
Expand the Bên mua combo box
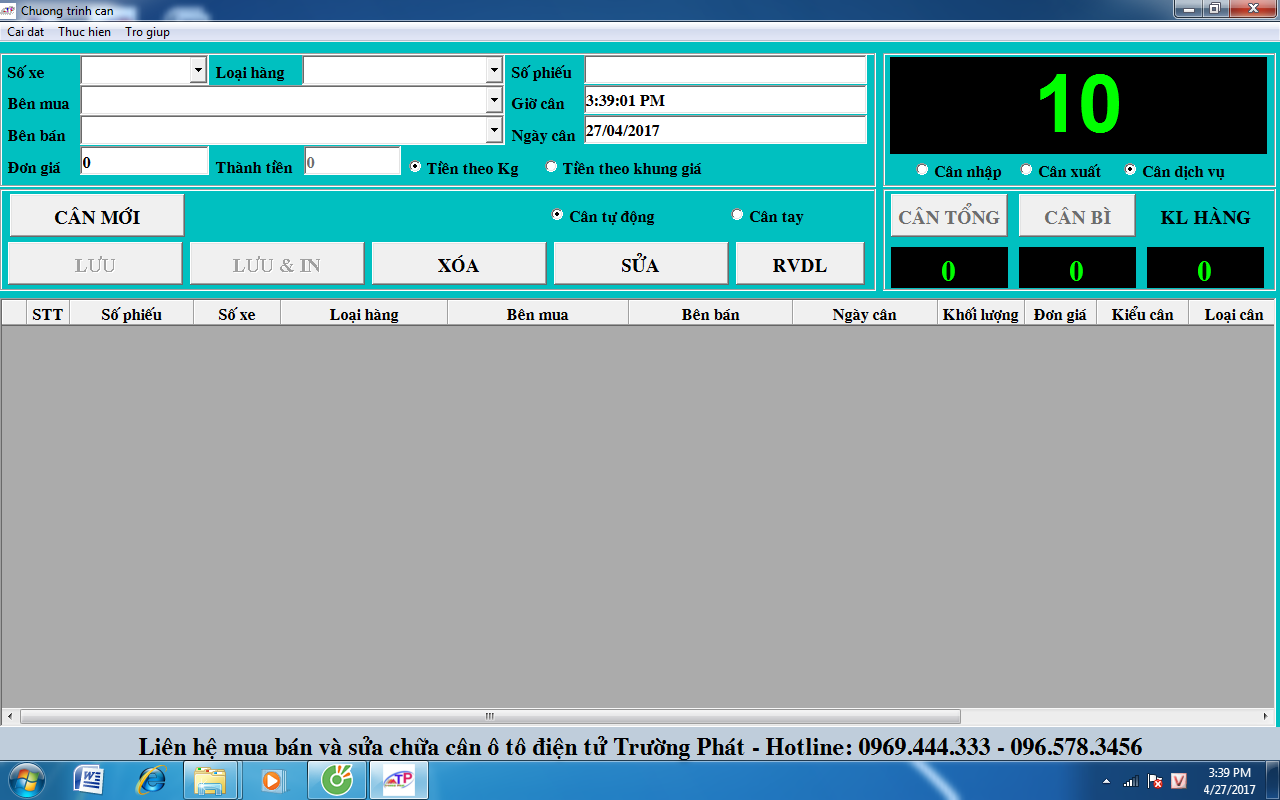coord(494,100)
